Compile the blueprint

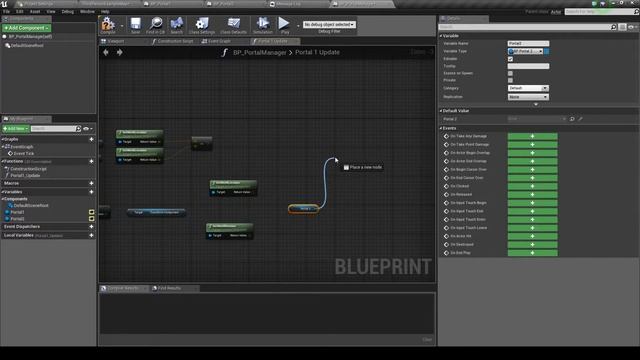coord(108,25)
